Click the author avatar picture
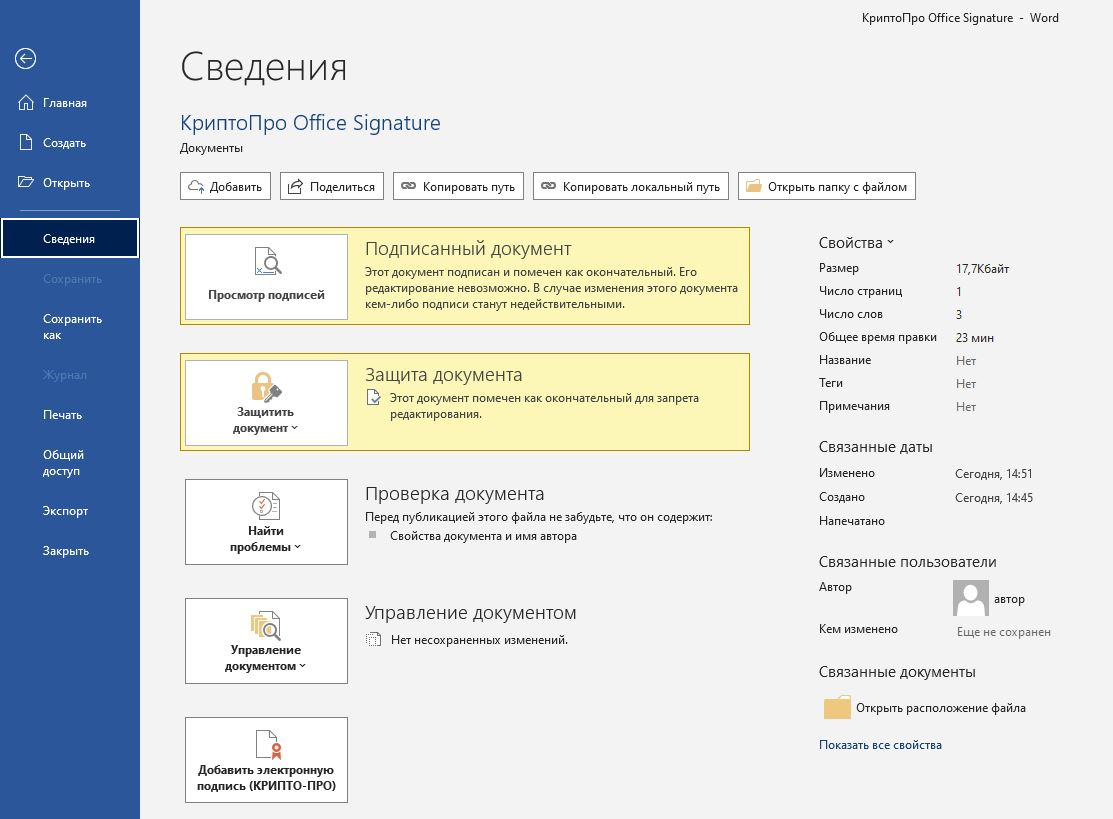Viewport: 1113px width, 819px height. point(971,598)
